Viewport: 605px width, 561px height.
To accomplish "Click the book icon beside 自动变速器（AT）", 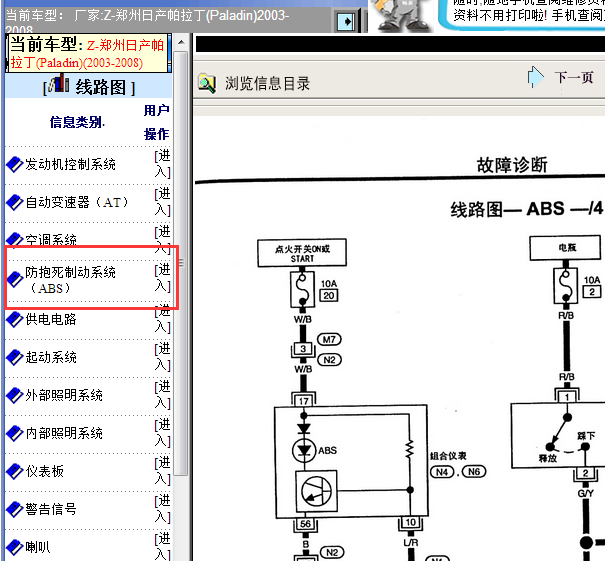I will point(15,203).
